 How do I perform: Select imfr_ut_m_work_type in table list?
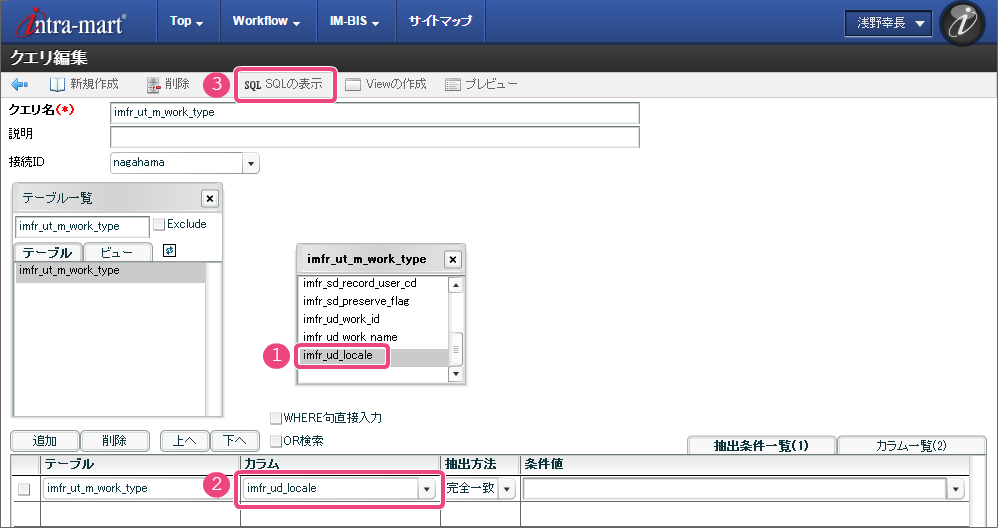tap(110, 272)
